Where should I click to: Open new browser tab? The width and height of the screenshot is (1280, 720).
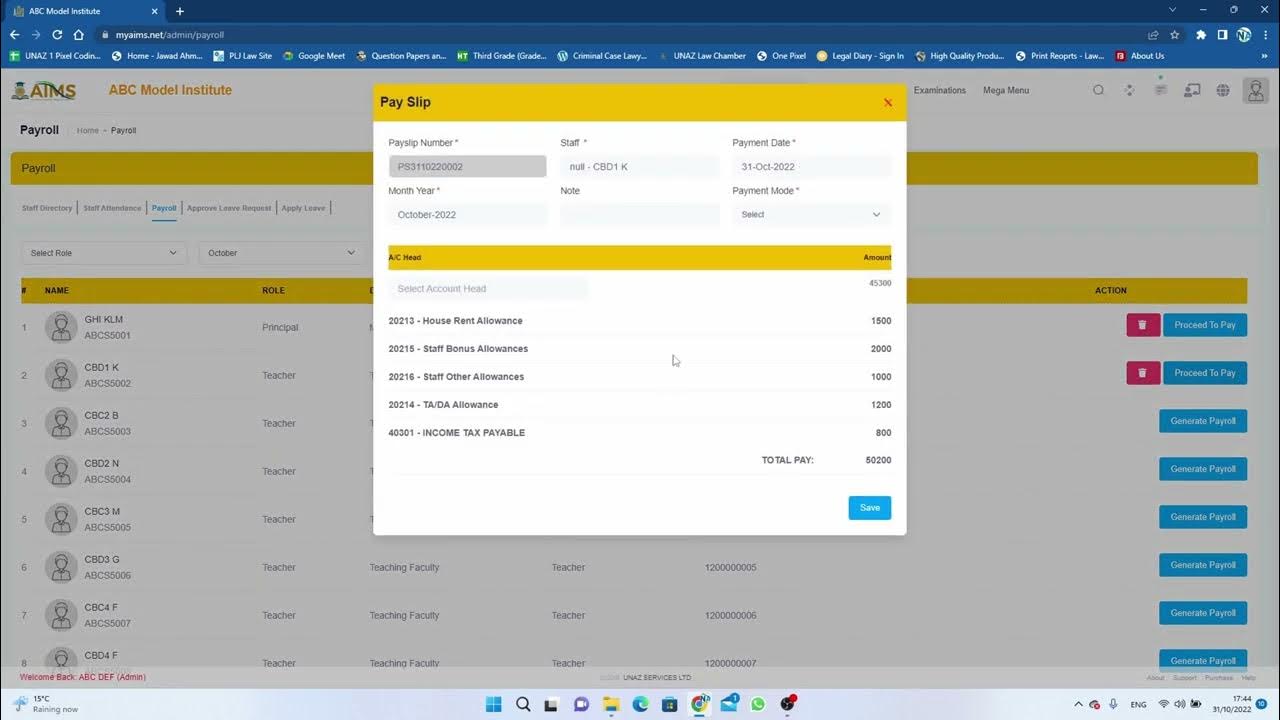pyautogui.click(x=180, y=11)
